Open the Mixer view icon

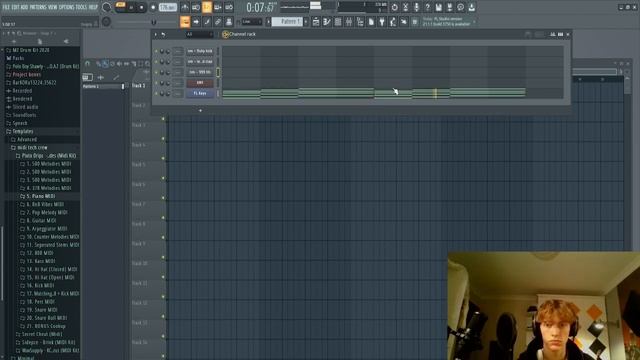pos(349,22)
